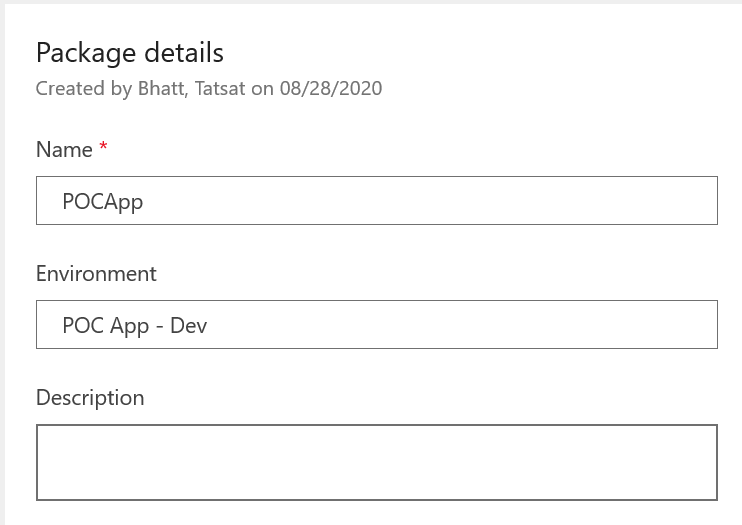The height and width of the screenshot is (525, 742).
Task: Click the word Dev in the Environment field
Action: 188,326
